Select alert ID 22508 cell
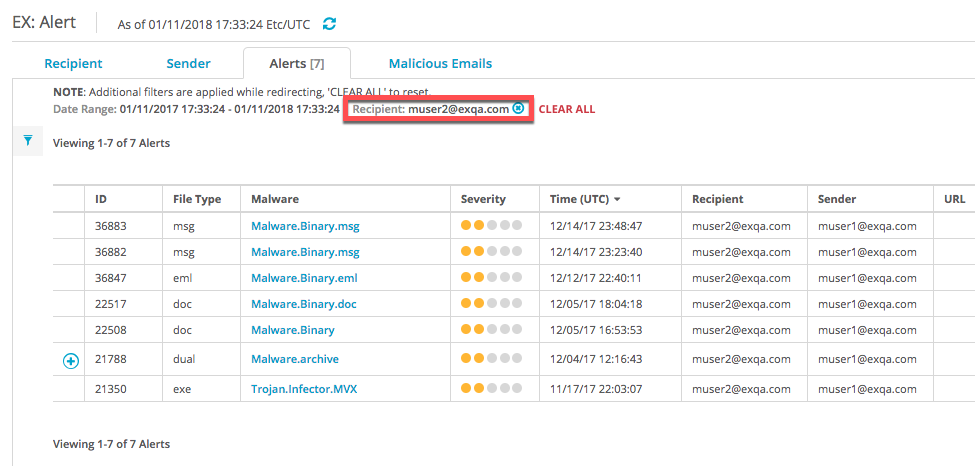 pos(110,330)
